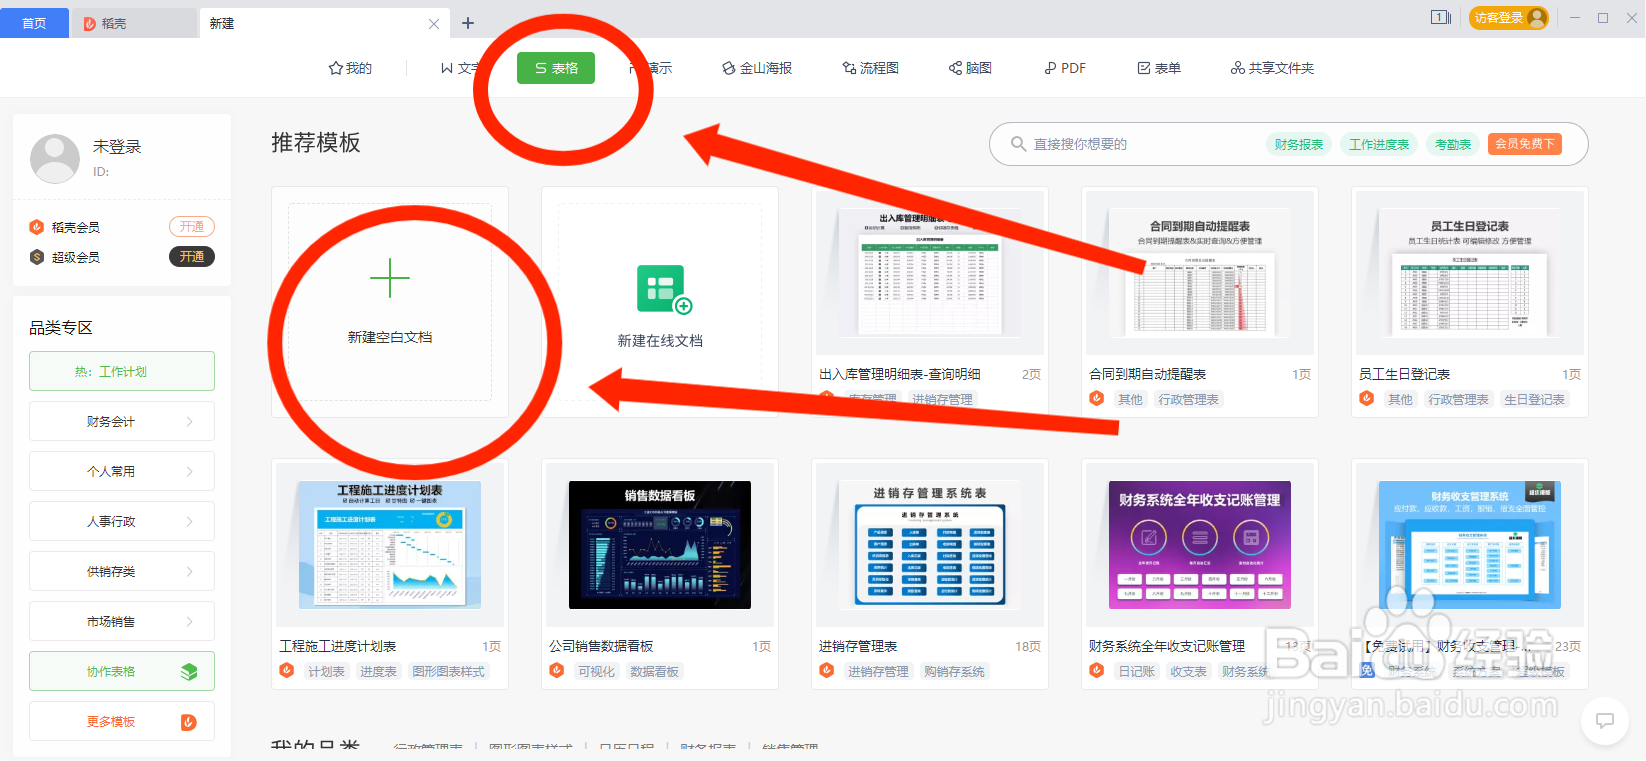
Task: Expand 财务会计 category
Action: coord(122,421)
